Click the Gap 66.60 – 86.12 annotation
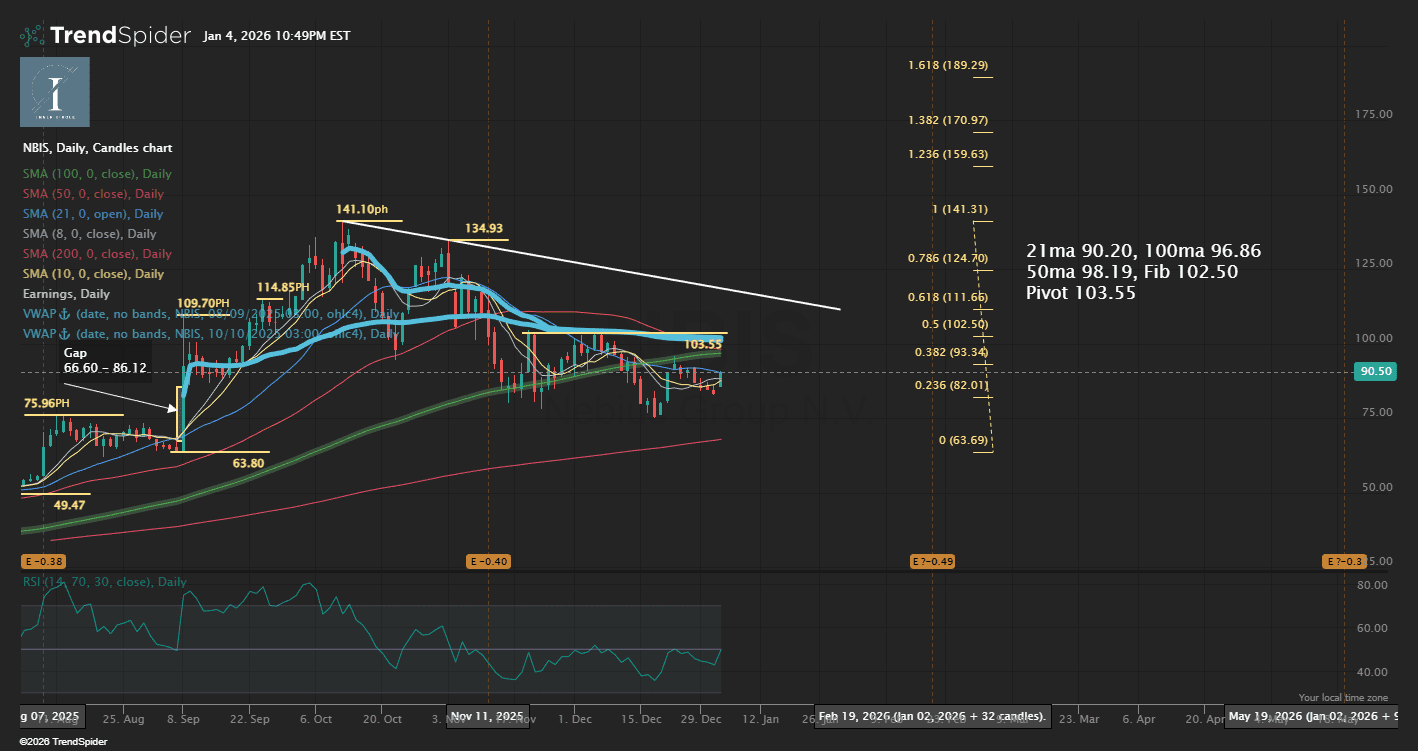Viewport: 1418px width, 751px height. [105, 361]
